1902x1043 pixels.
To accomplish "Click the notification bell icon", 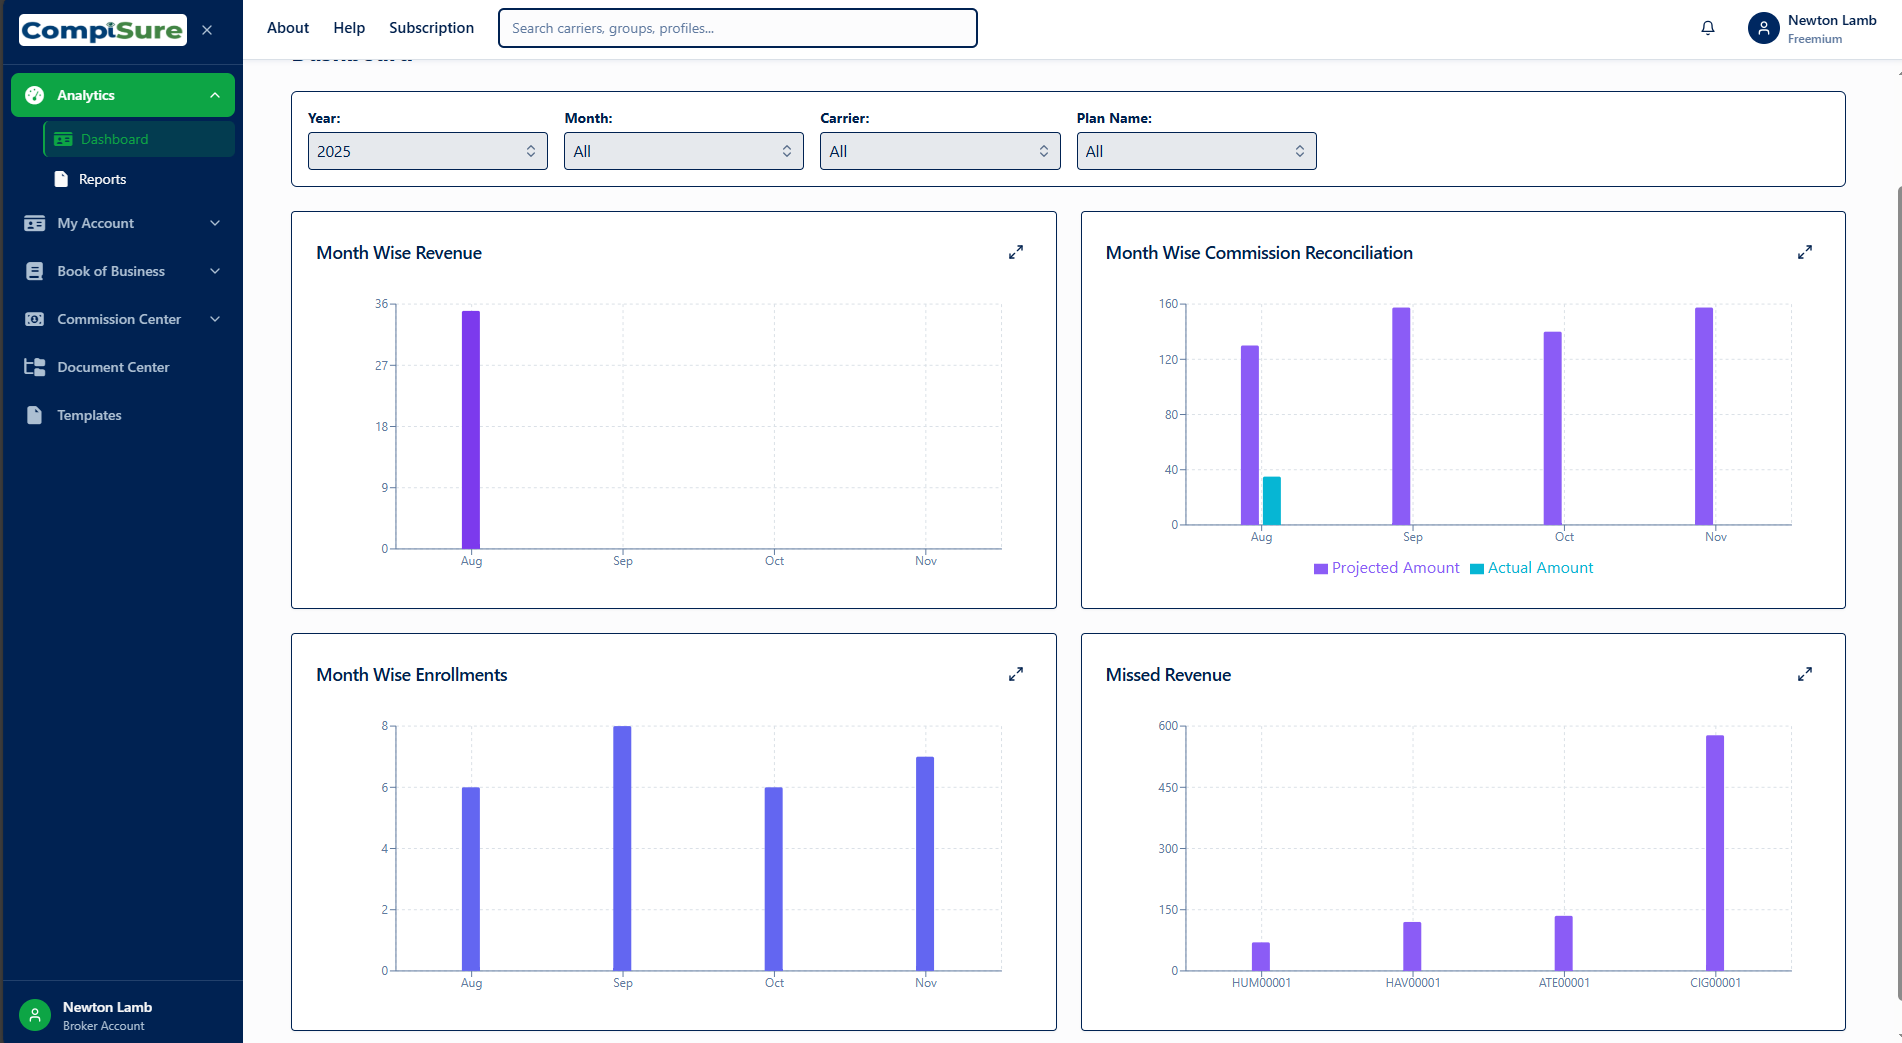I will coord(1708,28).
